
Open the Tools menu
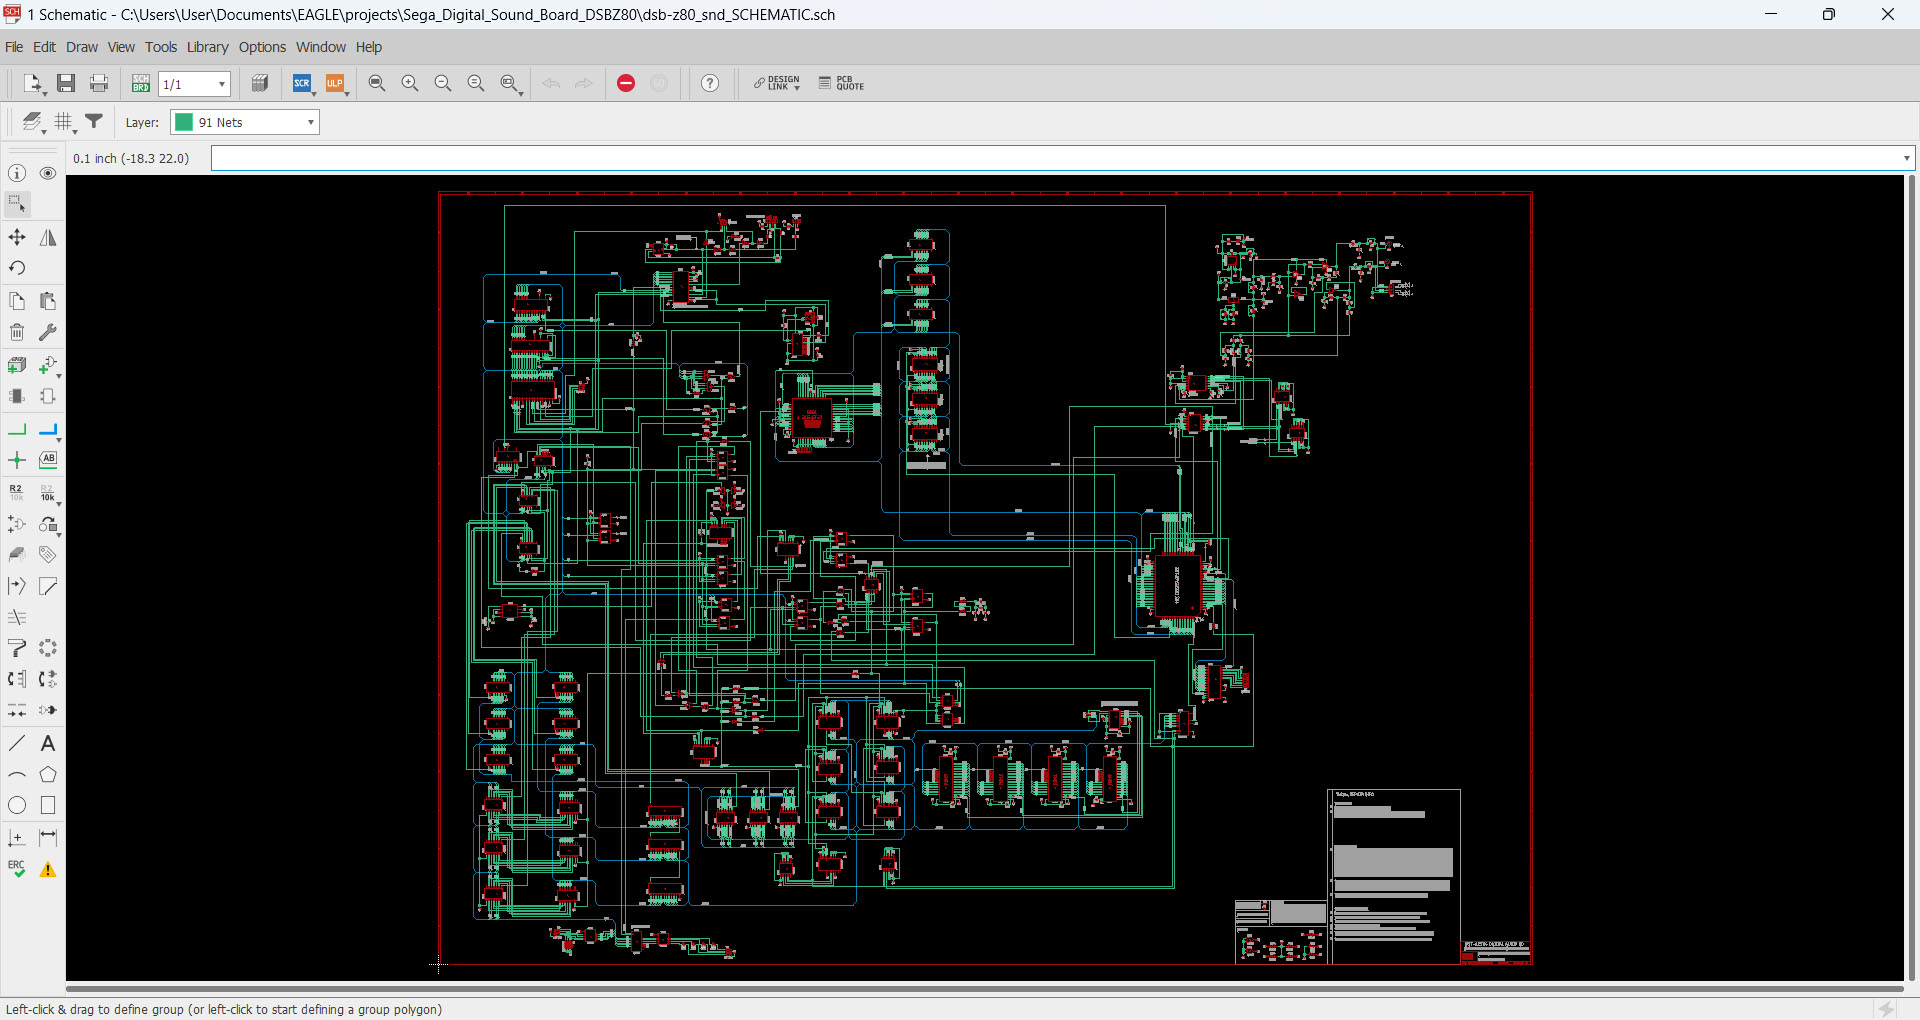pos(160,47)
